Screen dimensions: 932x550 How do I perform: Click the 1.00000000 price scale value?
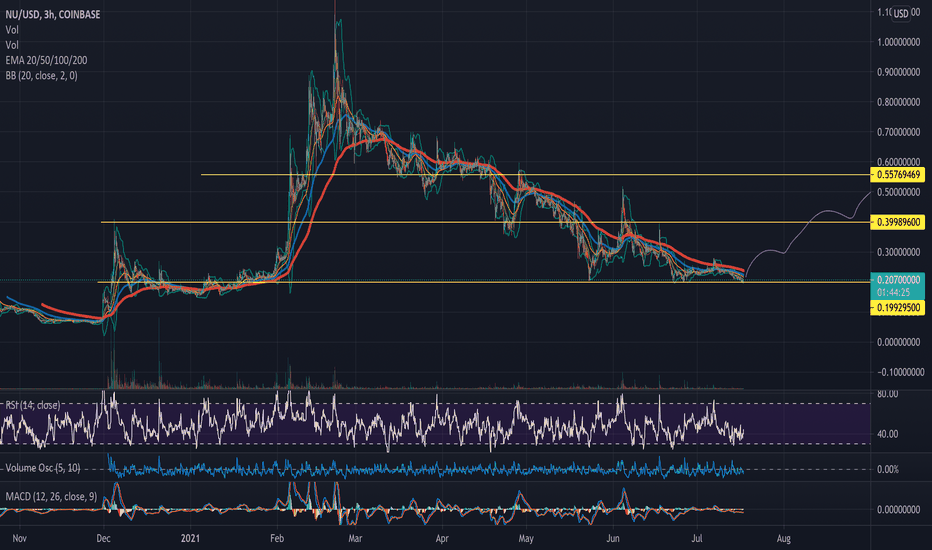pyautogui.click(x=898, y=42)
